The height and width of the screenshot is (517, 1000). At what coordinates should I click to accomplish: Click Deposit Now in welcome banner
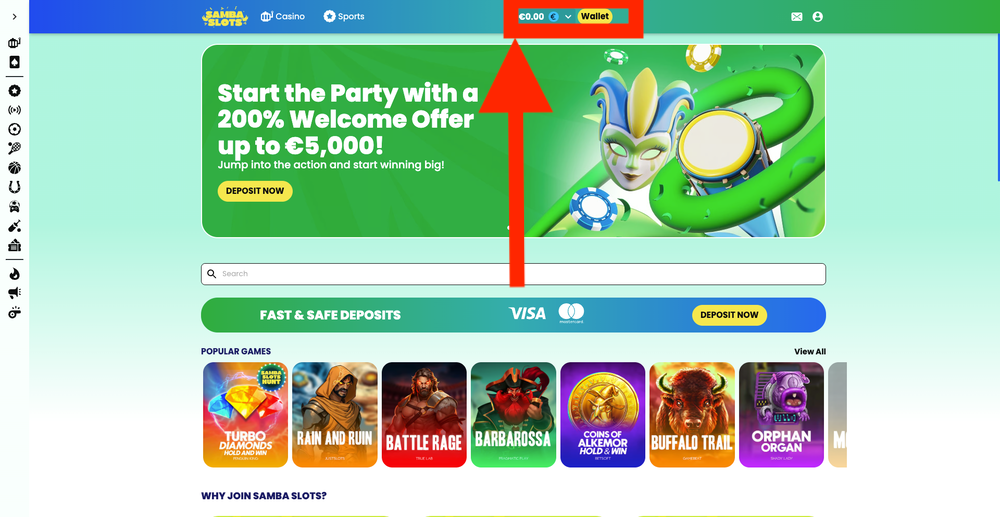(x=255, y=191)
